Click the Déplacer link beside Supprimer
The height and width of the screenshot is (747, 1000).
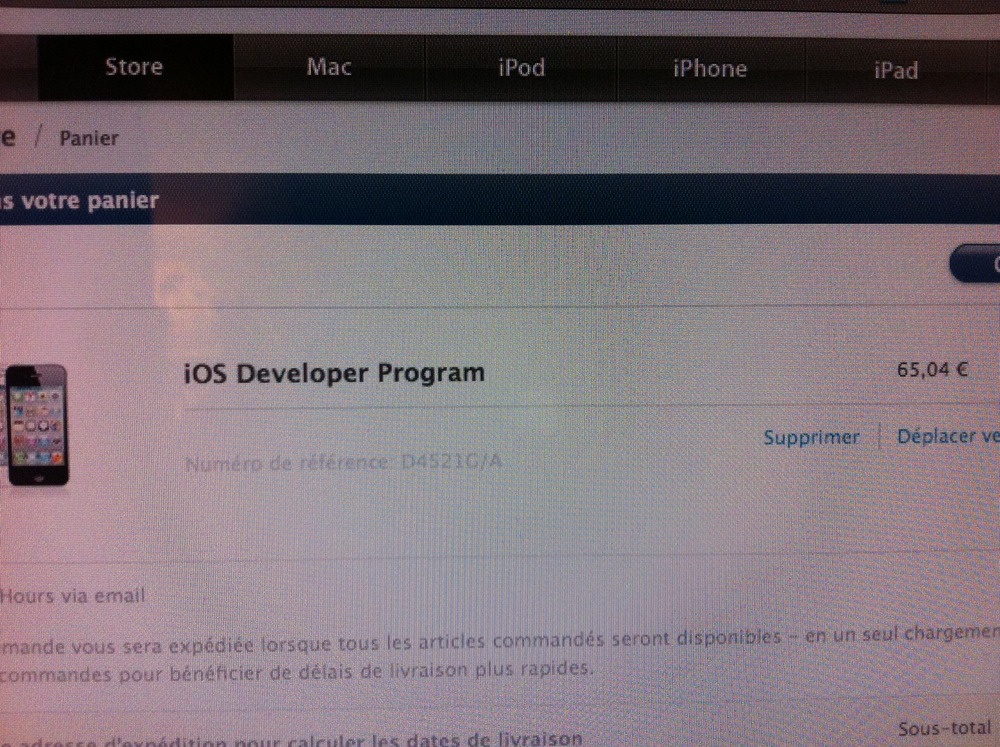946,437
